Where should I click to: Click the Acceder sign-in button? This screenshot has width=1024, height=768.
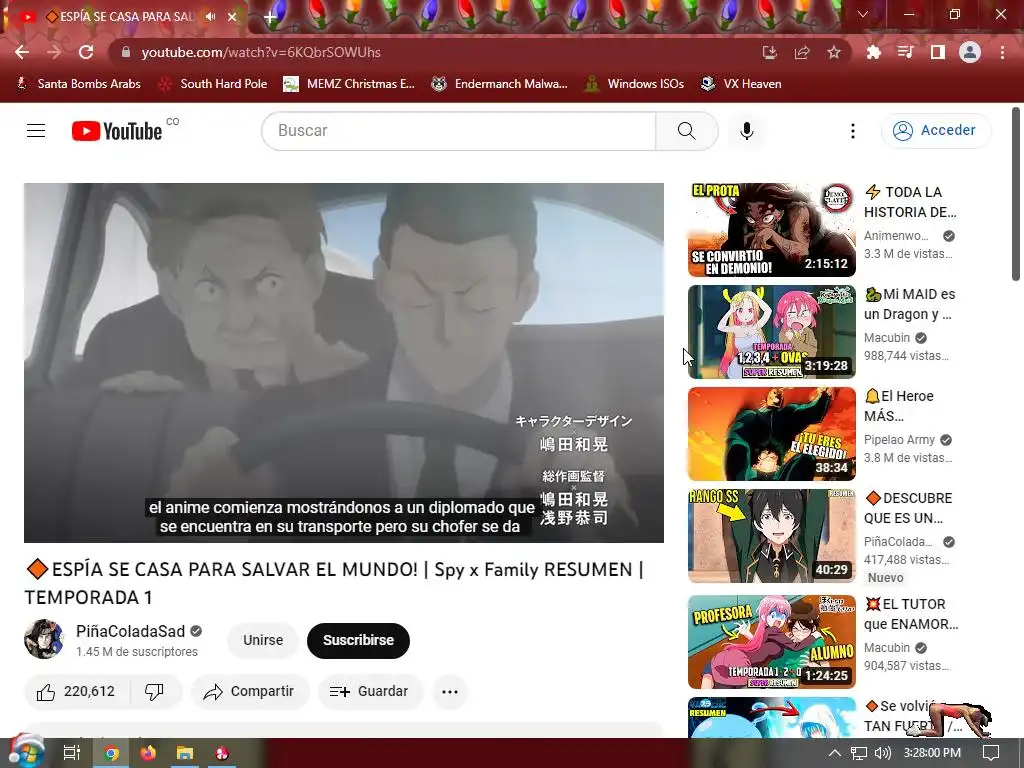[936, 131]
